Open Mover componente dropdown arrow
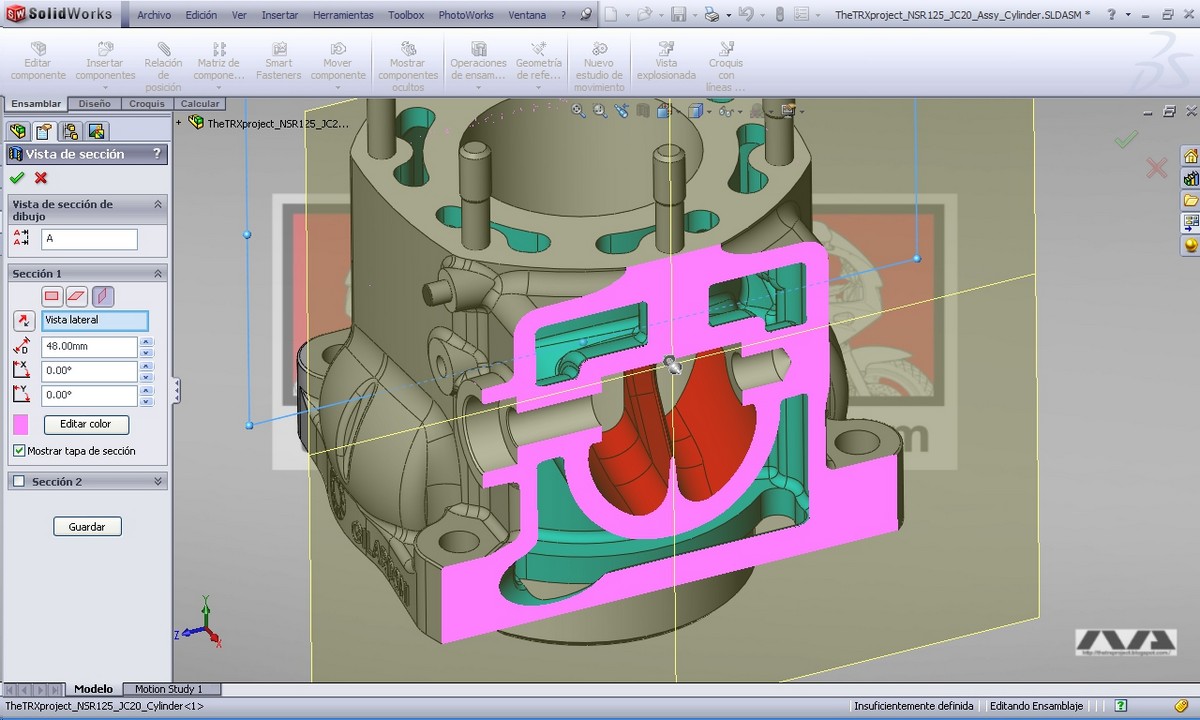1200x720 pixels. point(338,87)
